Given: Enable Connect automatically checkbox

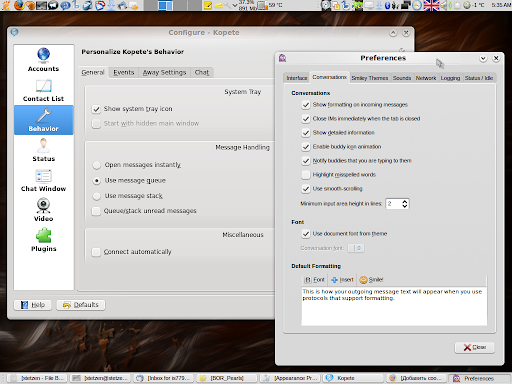Looking at the screenshot, I should (x=96, y=252).
